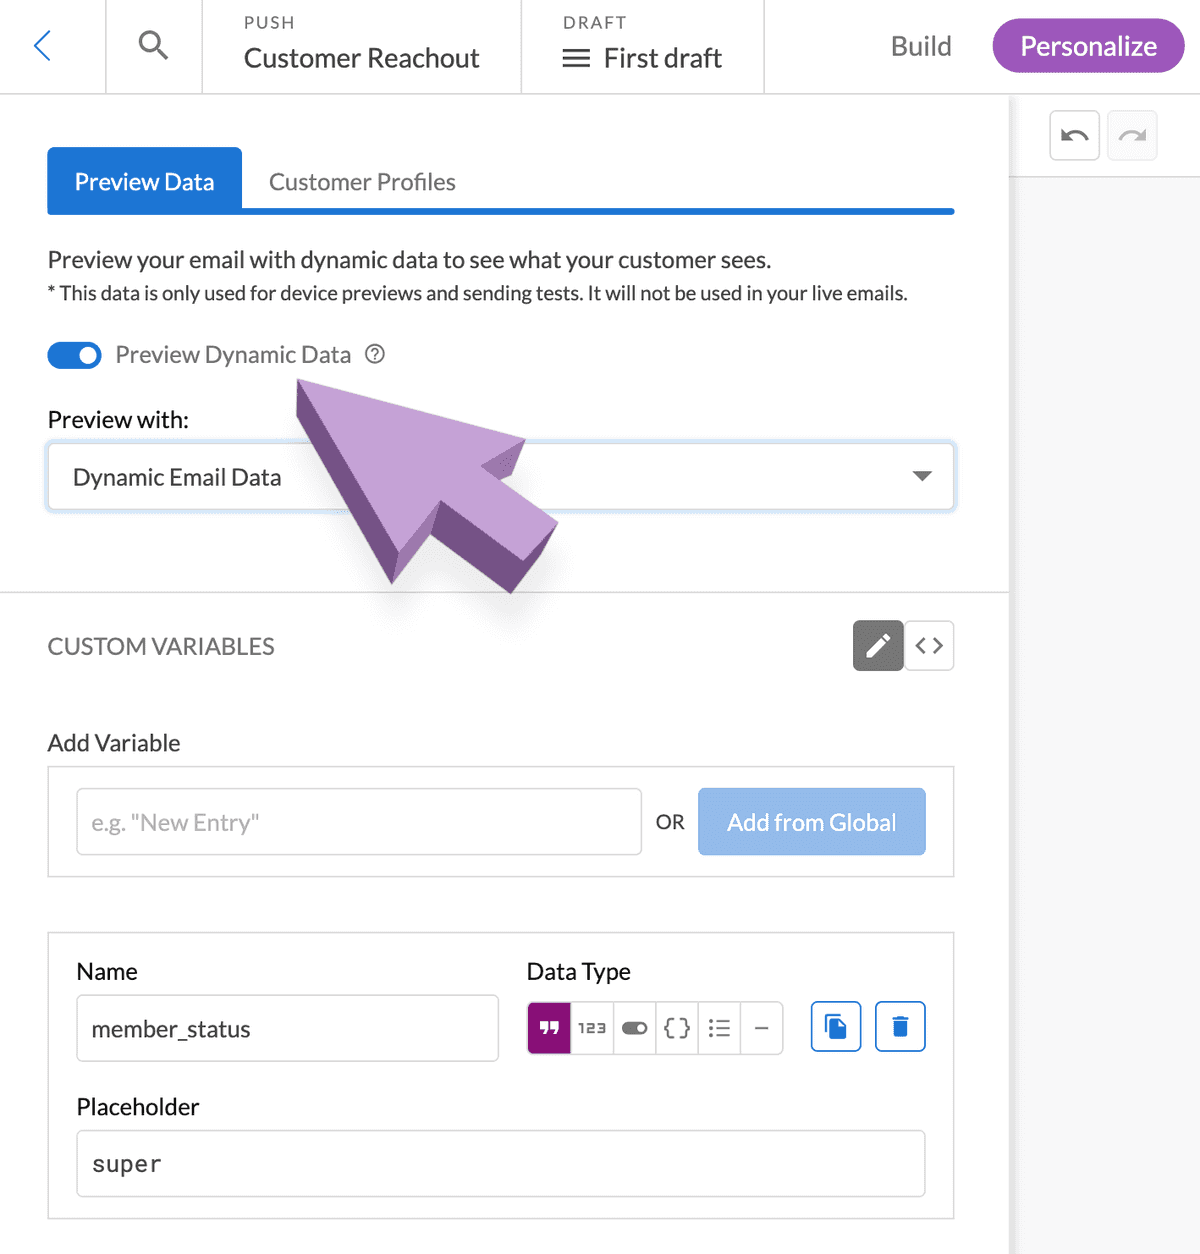Click the Preview Dynamic Data label
The width and height of the screenshot is (1200, 1254).
tap(233, 355)
